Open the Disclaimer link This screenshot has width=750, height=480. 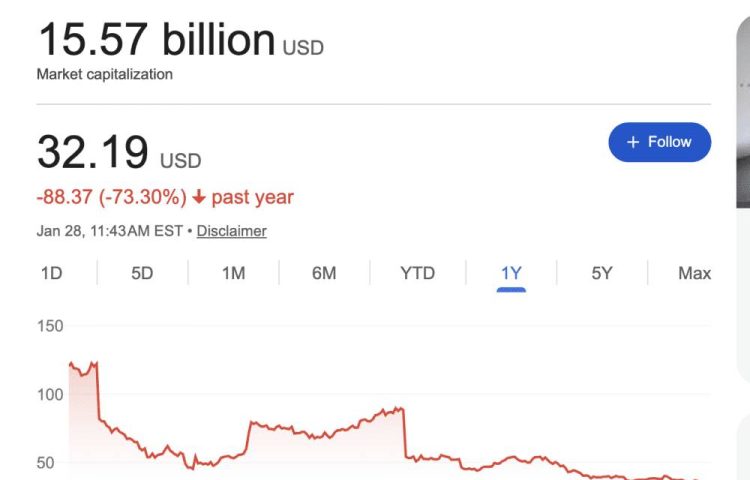point(231,231)
